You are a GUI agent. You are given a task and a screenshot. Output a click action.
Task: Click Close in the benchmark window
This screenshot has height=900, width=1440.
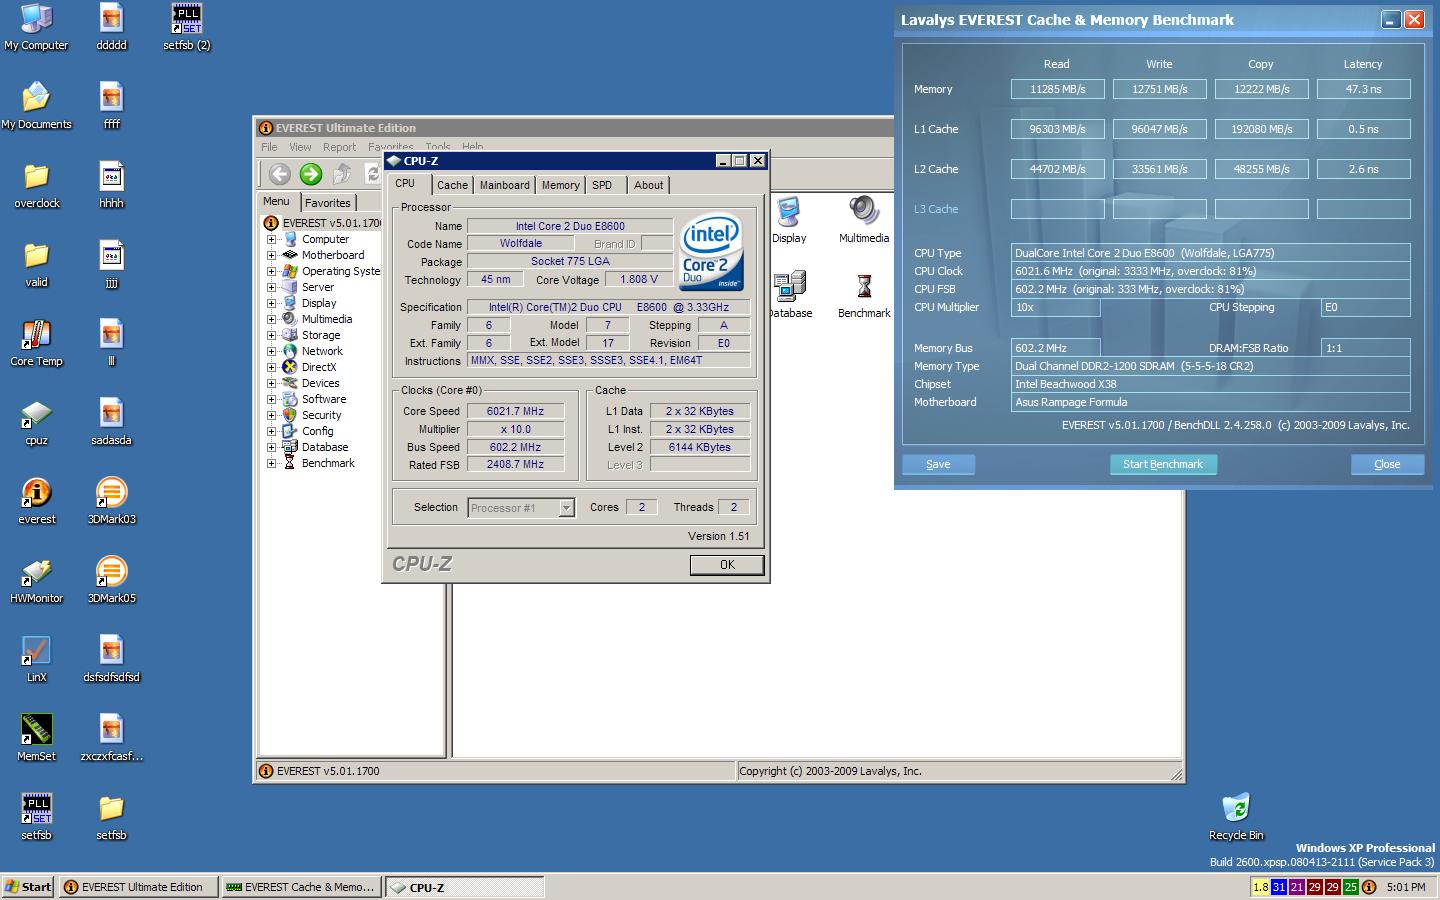pyautogui.click(x=1387, y=464)
